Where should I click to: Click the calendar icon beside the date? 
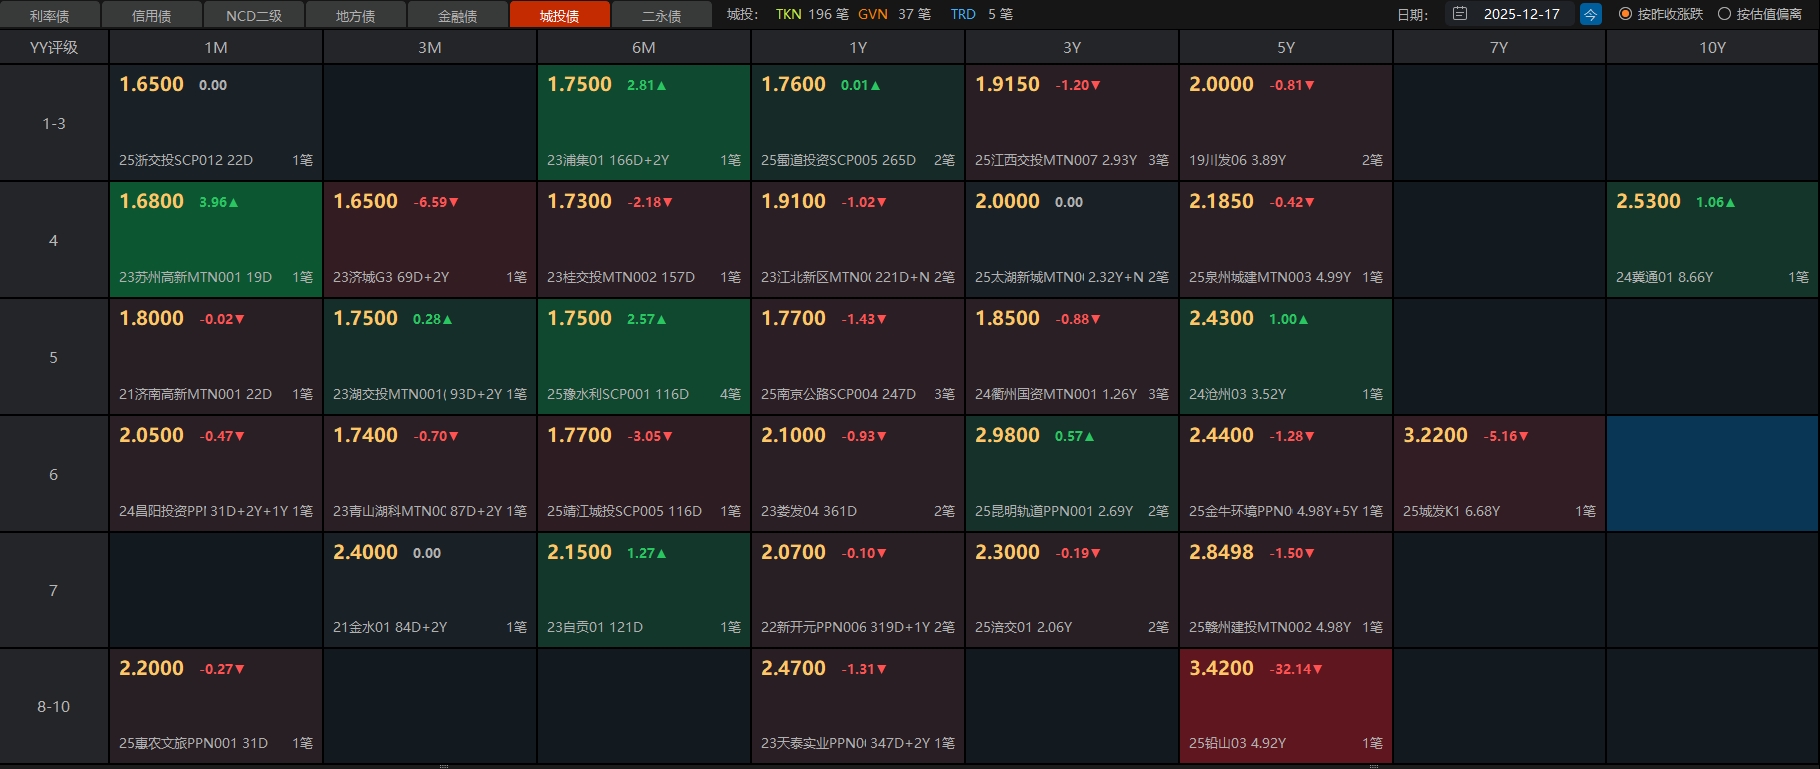click(x=1460, y=14)
